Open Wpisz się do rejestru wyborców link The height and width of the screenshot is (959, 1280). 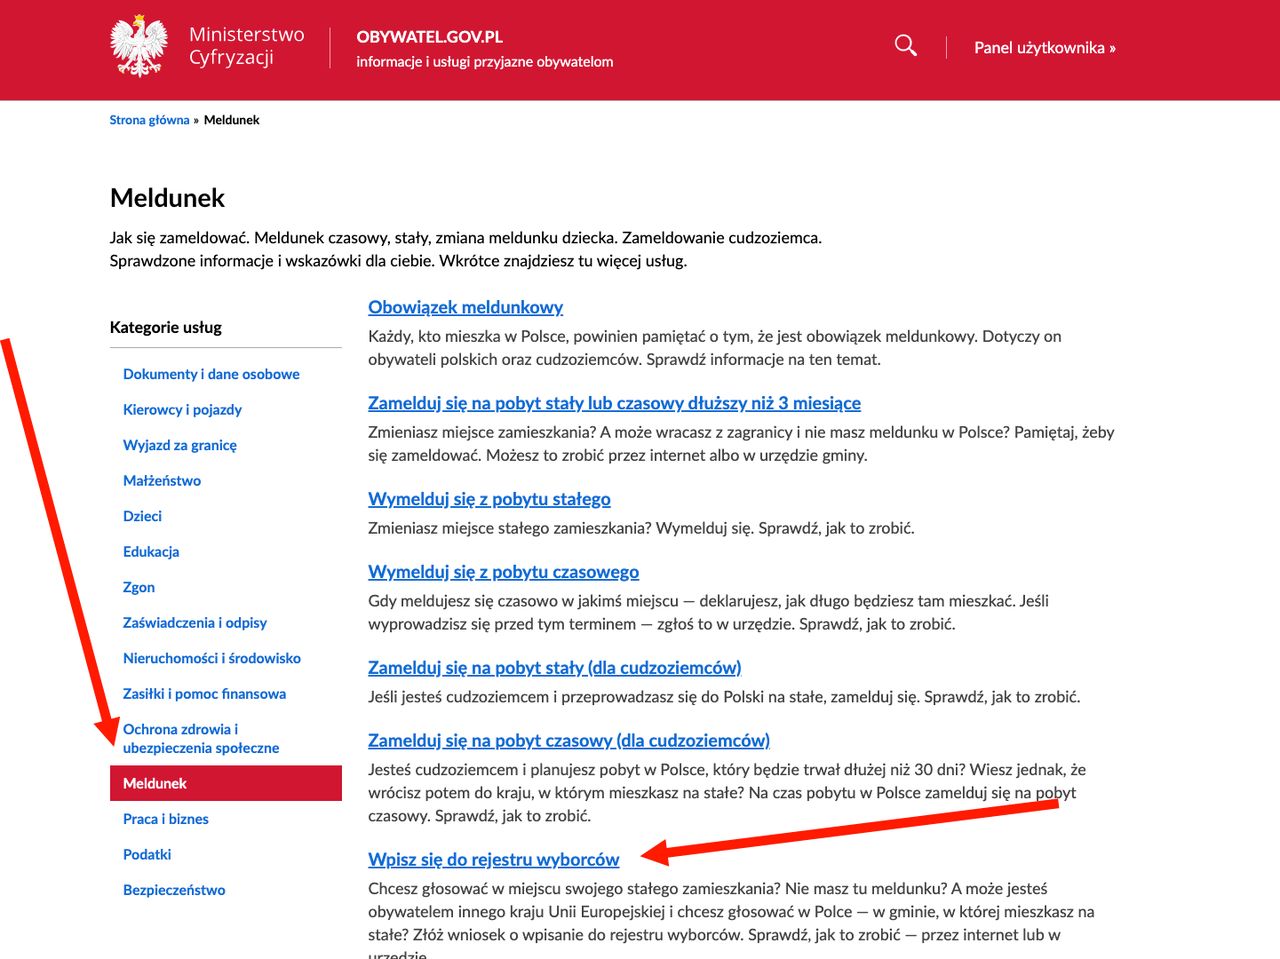(493, 860)
